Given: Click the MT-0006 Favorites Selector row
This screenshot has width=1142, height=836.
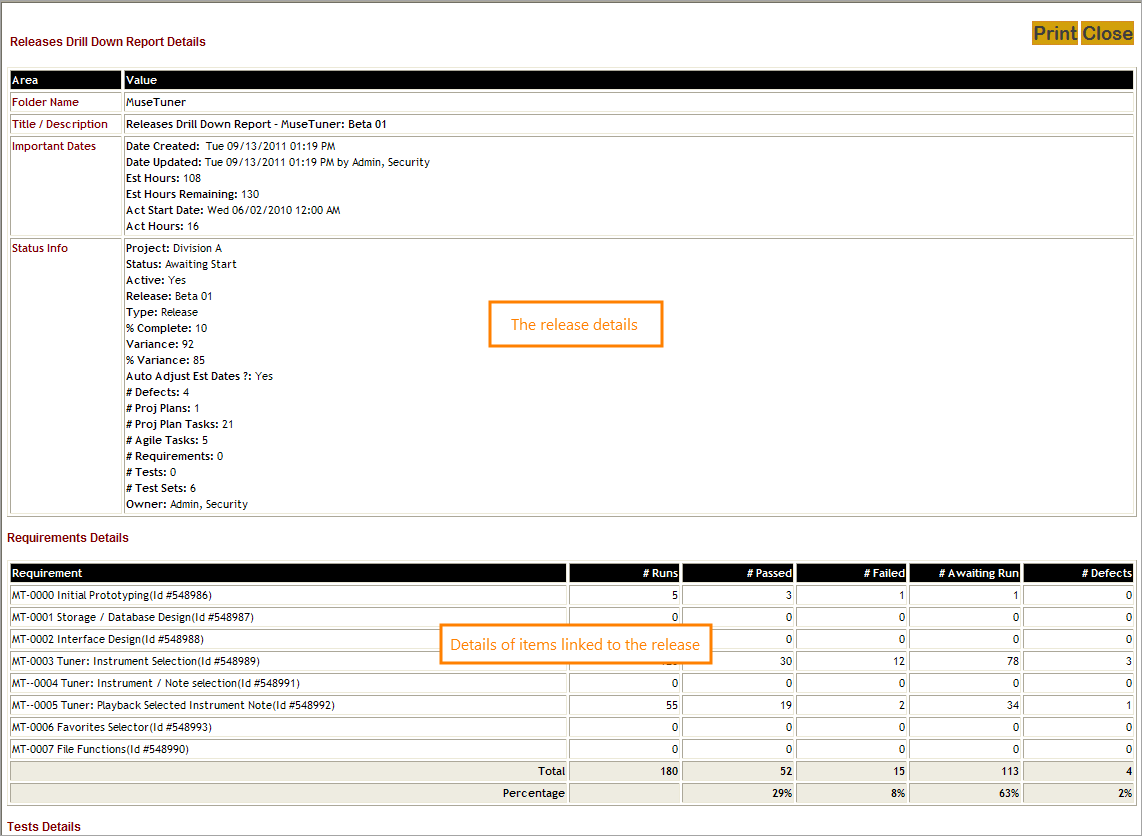Looking at the screenshot, I should tap(111, 727).
